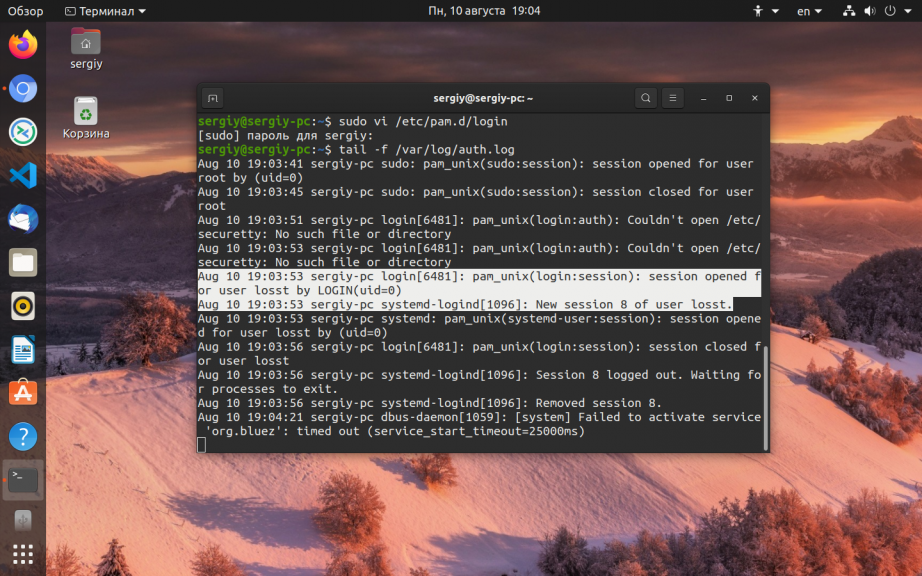This screenshot has height=576, width=922.
Task: Launch Rhythmbox music player
Action: [23, 306]
